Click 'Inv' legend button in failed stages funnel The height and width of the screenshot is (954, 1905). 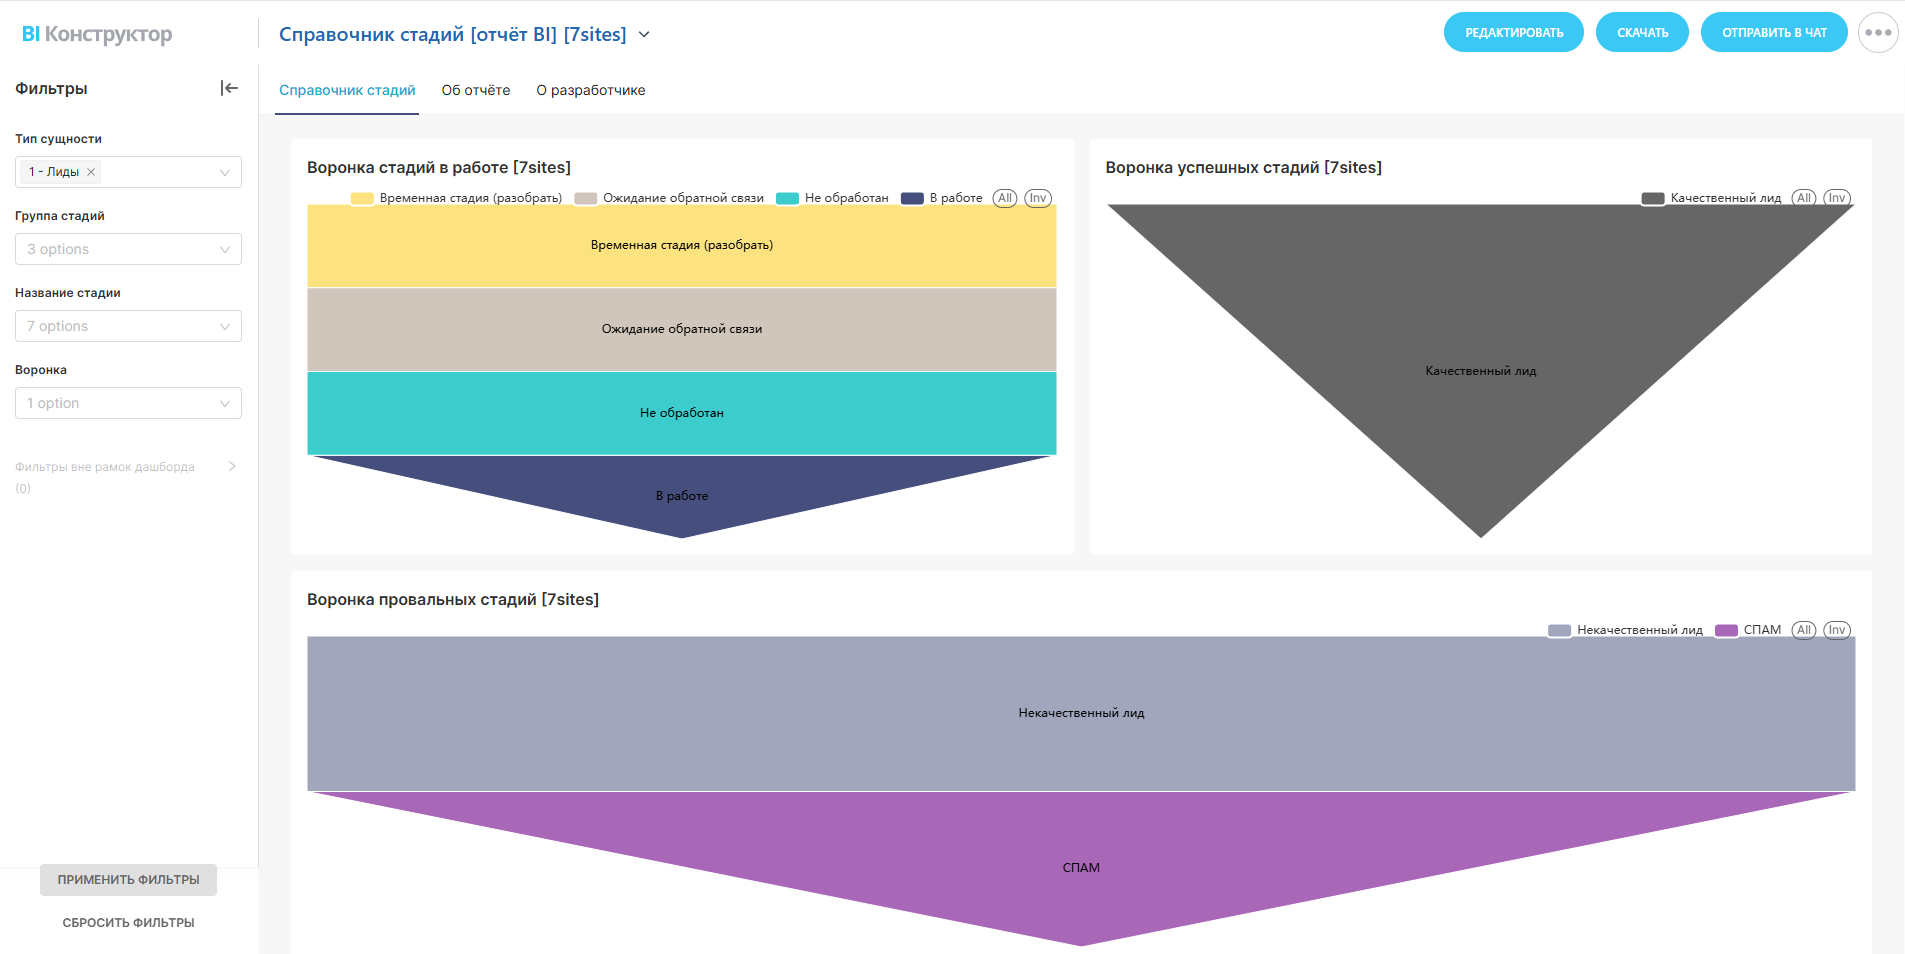1836,630
